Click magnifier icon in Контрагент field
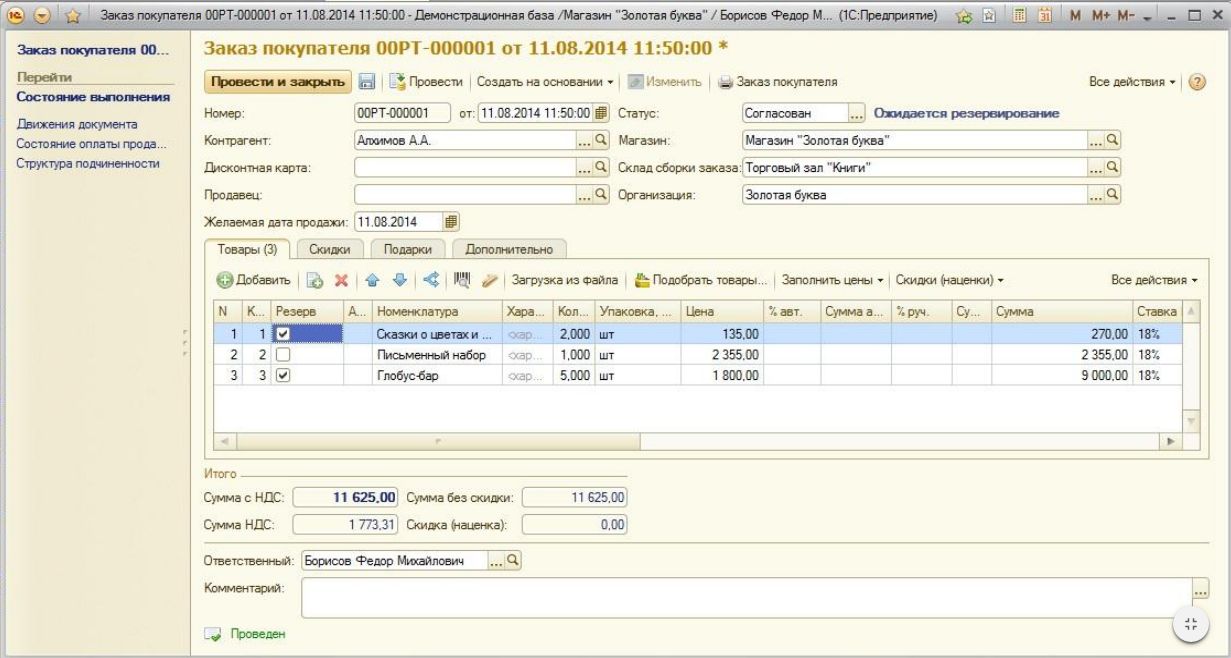Viewport: 1231px width, 658px height. (x=601, y=141)
